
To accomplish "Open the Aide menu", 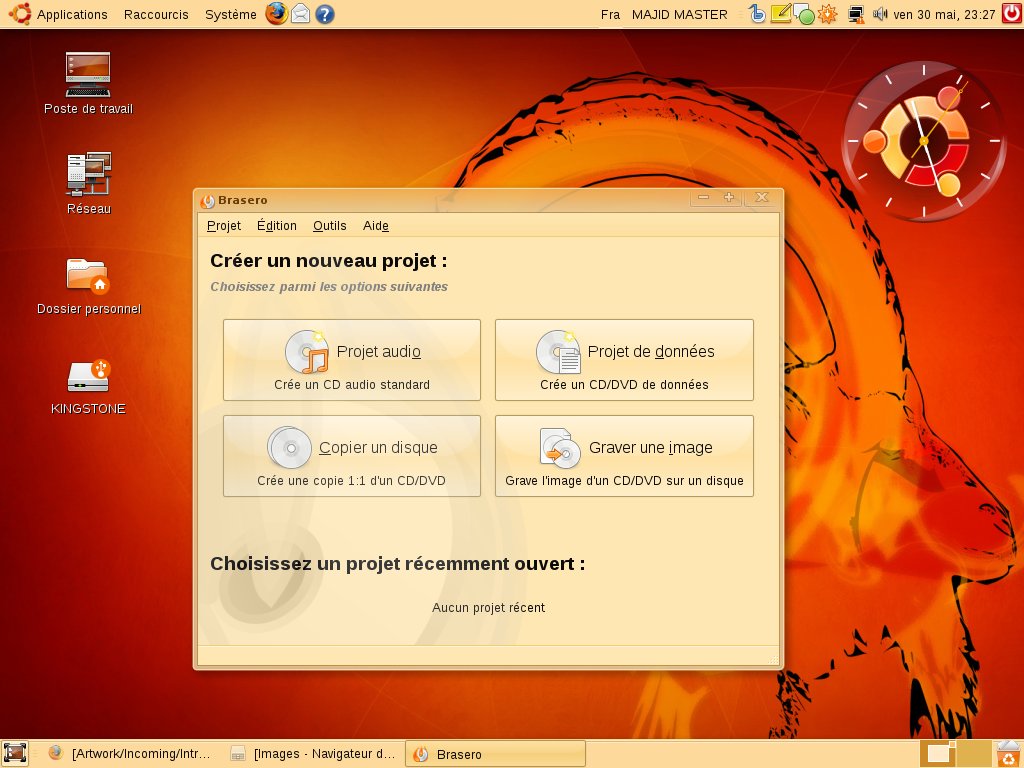I will tap(376, 226).
